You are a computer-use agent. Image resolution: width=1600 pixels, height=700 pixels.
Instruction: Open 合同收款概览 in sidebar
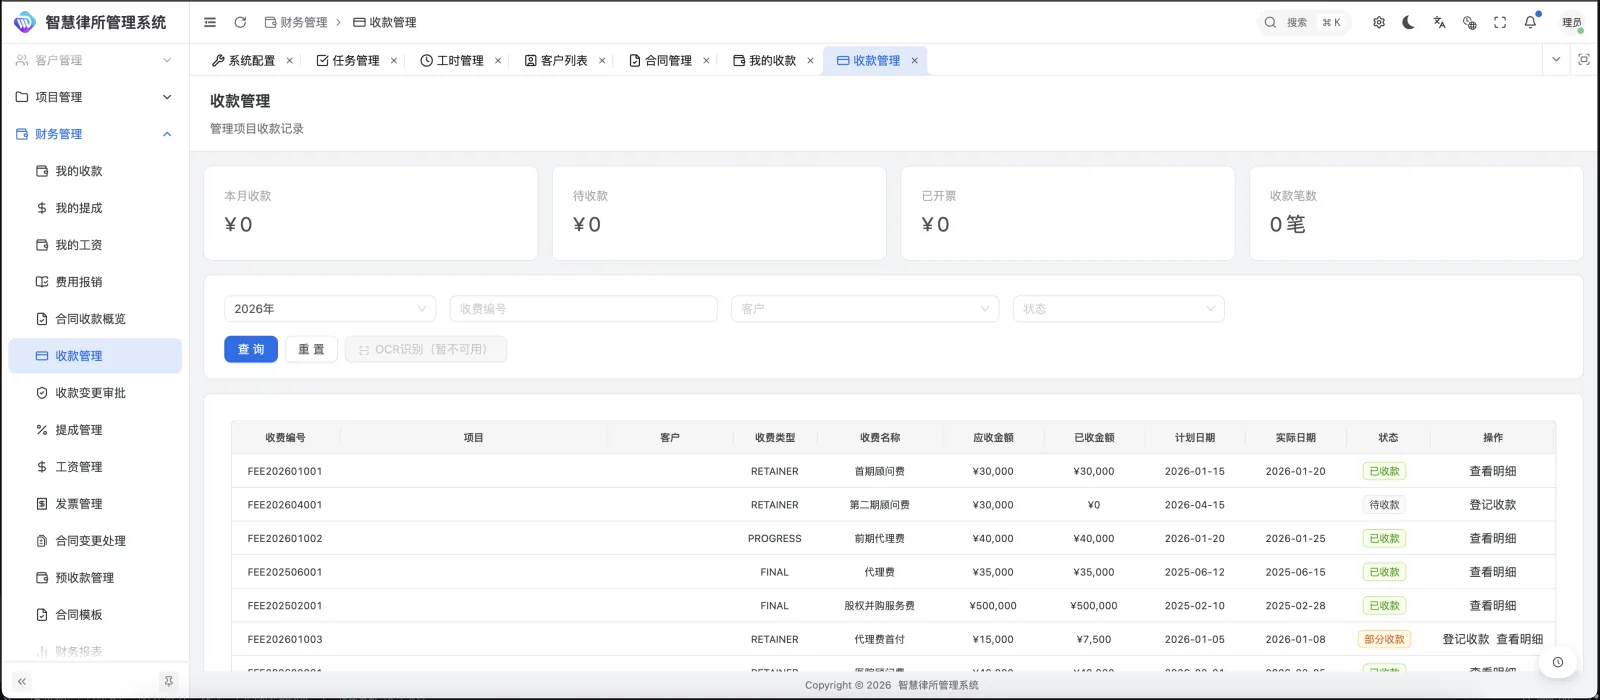point(95,319)
